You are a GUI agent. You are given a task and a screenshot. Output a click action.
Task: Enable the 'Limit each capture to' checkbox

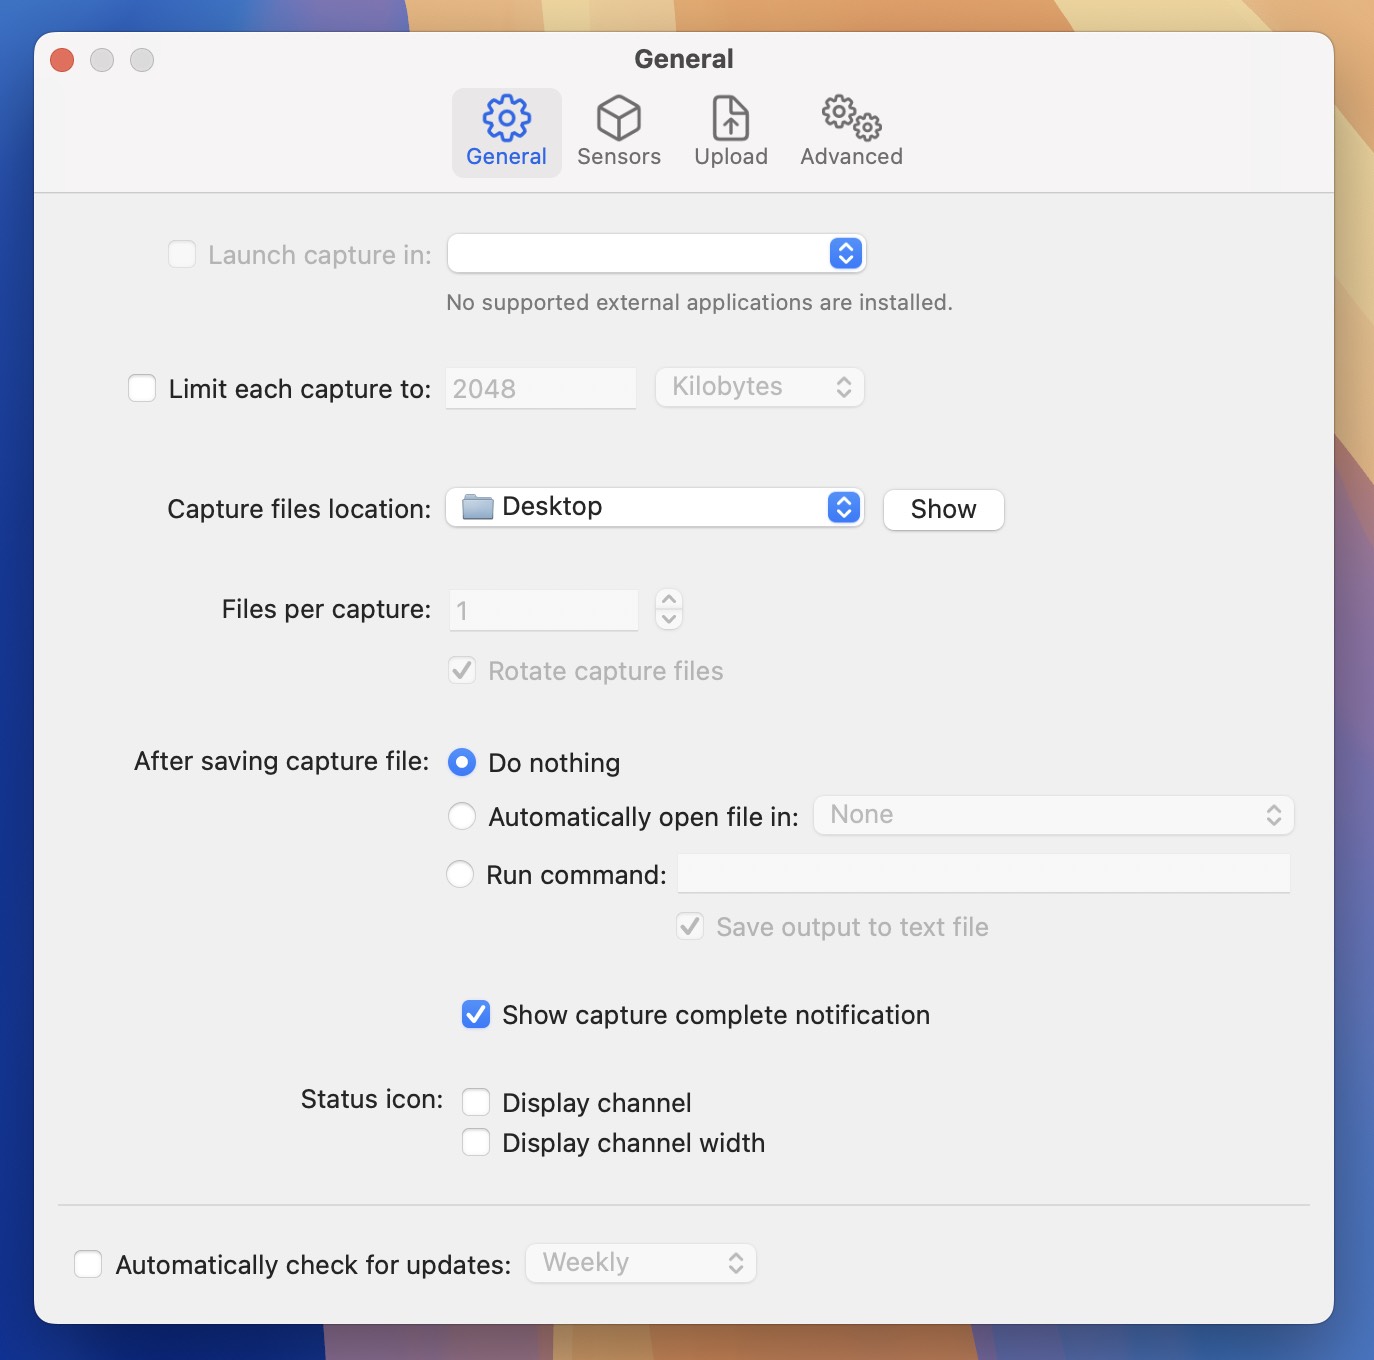click(x=141, y=388)
